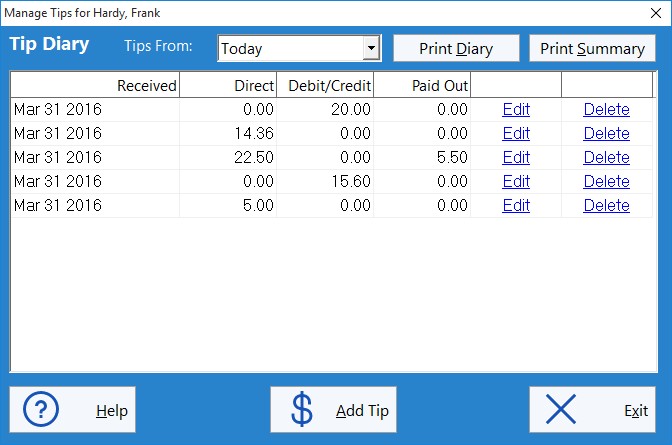Click the dollar sign Add Tip icon
The width and height of the screenshot is (672, 445).
tap(302, 409)
